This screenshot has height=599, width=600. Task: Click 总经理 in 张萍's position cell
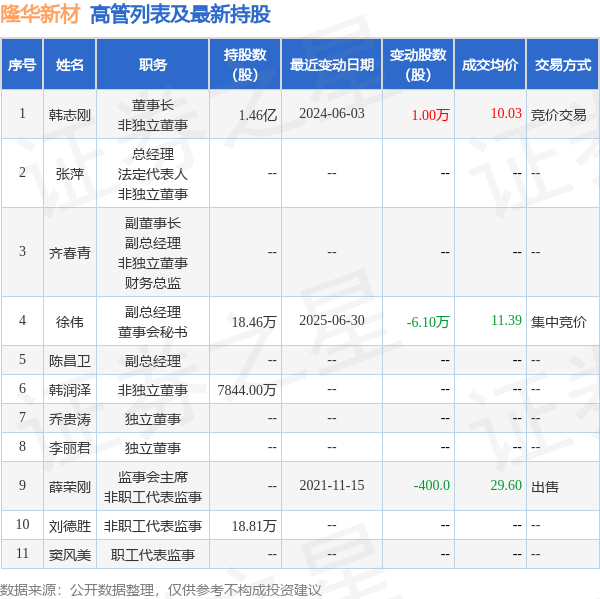[x=153, y=154]
